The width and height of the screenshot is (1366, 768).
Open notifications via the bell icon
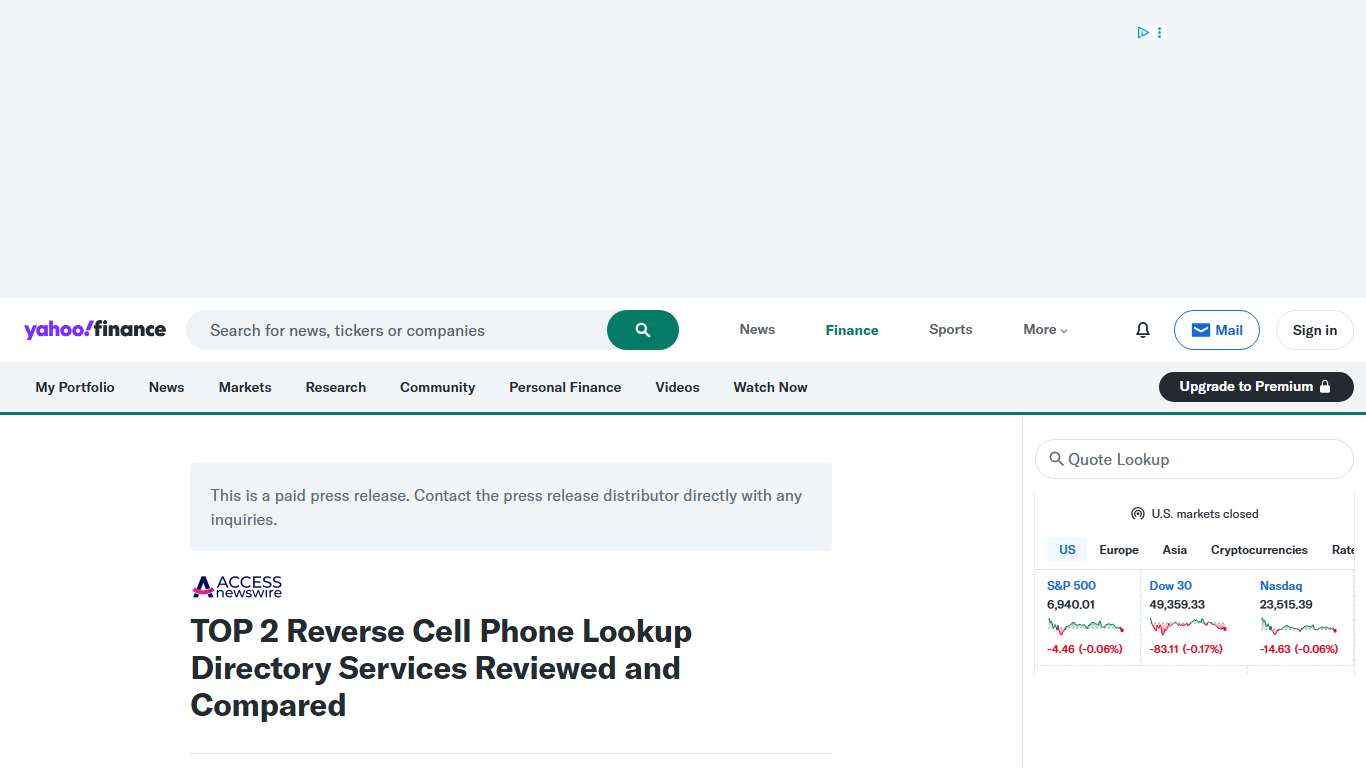[x=1142, y=329]
